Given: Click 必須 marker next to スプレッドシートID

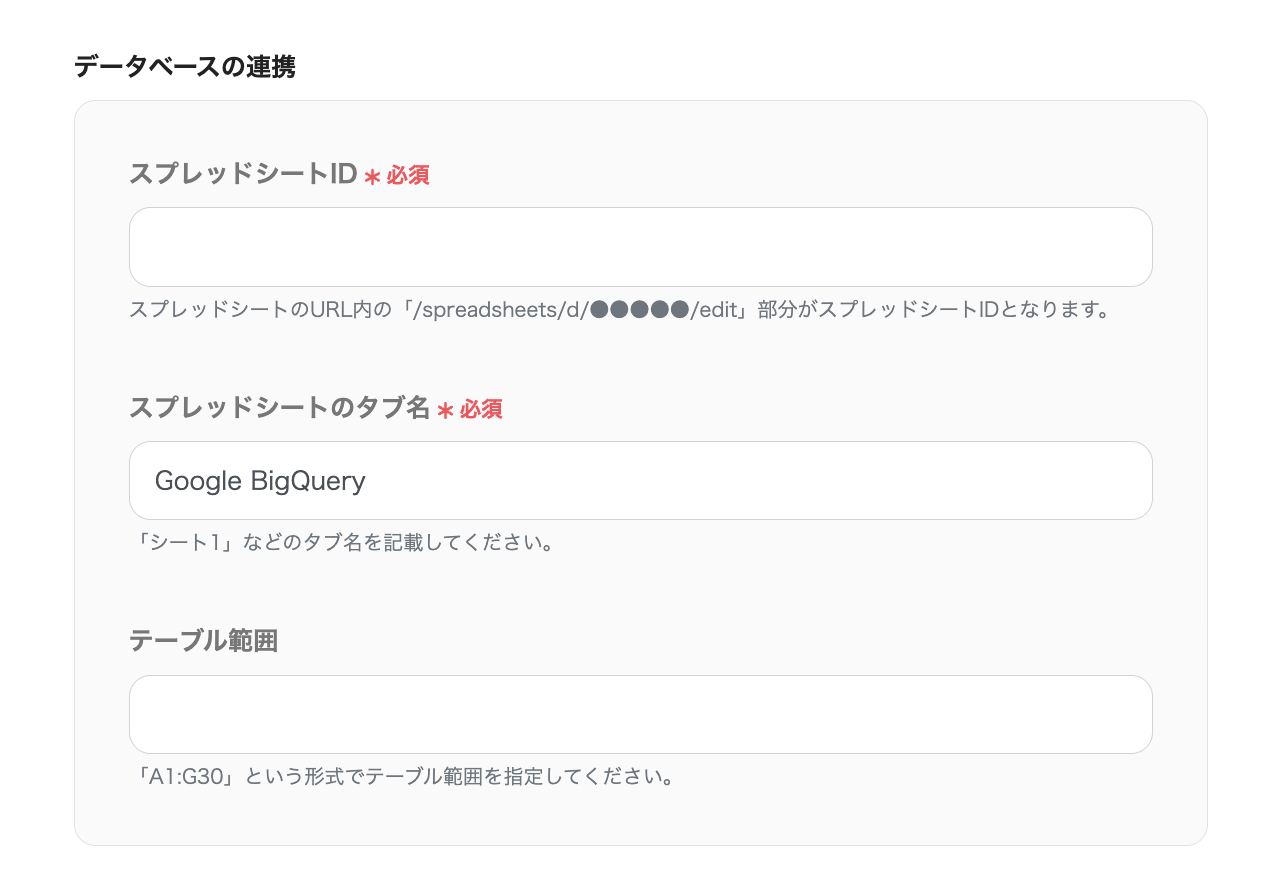Looking at the screenshot, I should (x=408, y=175).
